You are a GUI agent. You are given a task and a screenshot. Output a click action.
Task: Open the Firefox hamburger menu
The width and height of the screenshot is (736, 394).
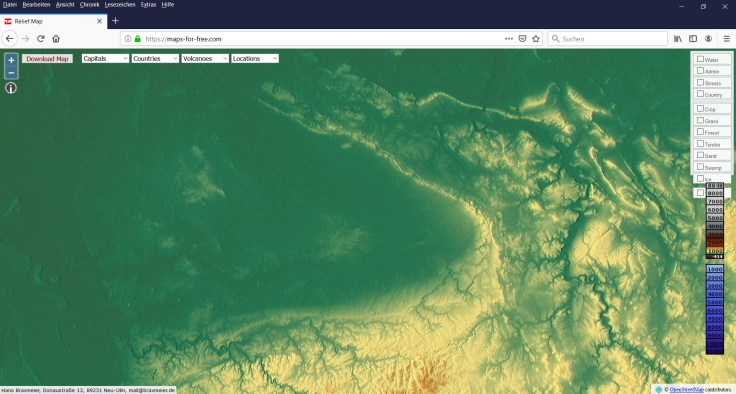click(x=727, y=39)
